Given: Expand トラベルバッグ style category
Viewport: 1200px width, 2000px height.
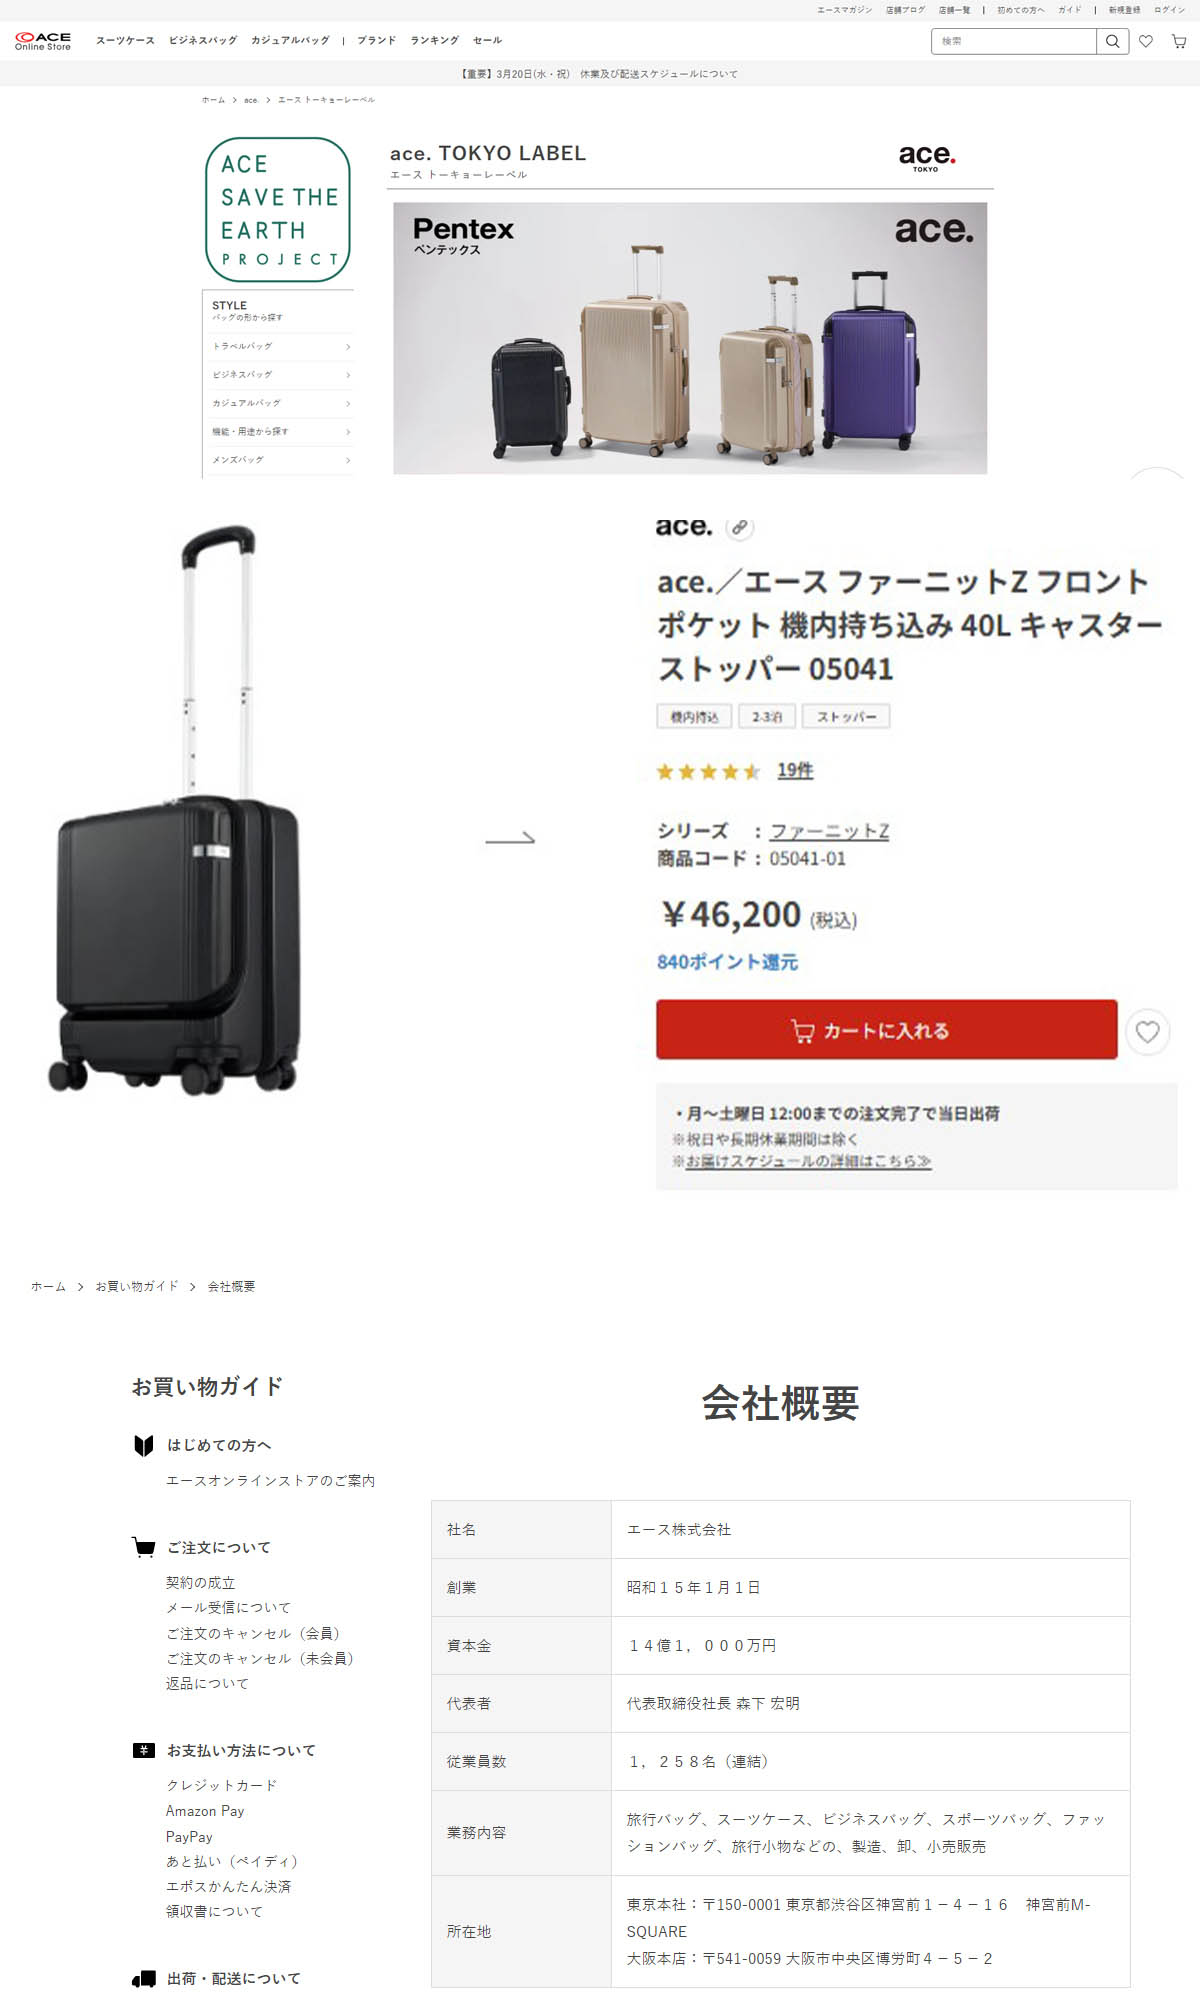Looking at the screenshot, I should pos(280,346).
